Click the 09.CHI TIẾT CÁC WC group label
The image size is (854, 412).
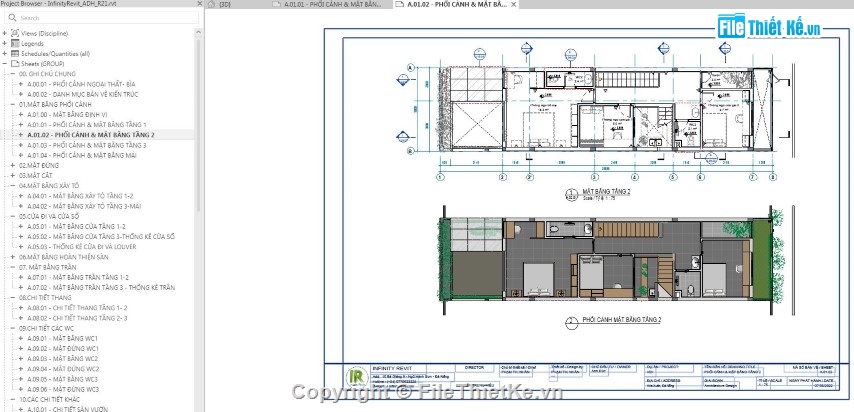(x=46, y=329)
